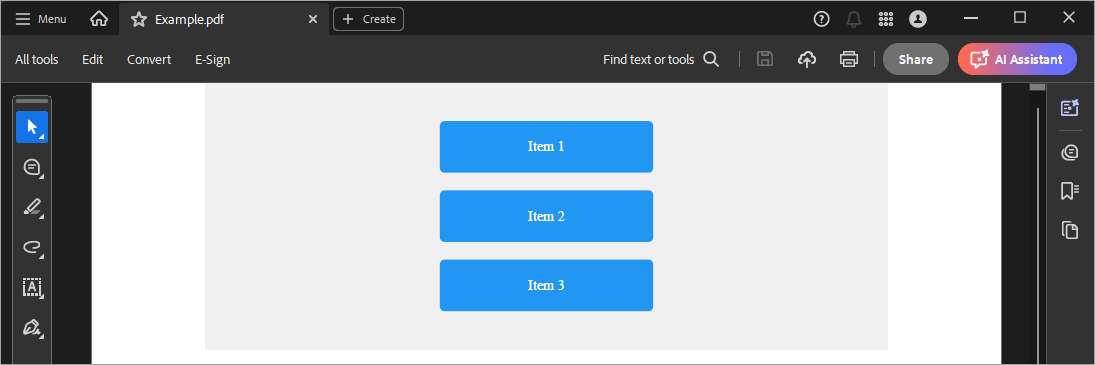
Task: Choose the highlighter tool
Action: pos(32,207)
